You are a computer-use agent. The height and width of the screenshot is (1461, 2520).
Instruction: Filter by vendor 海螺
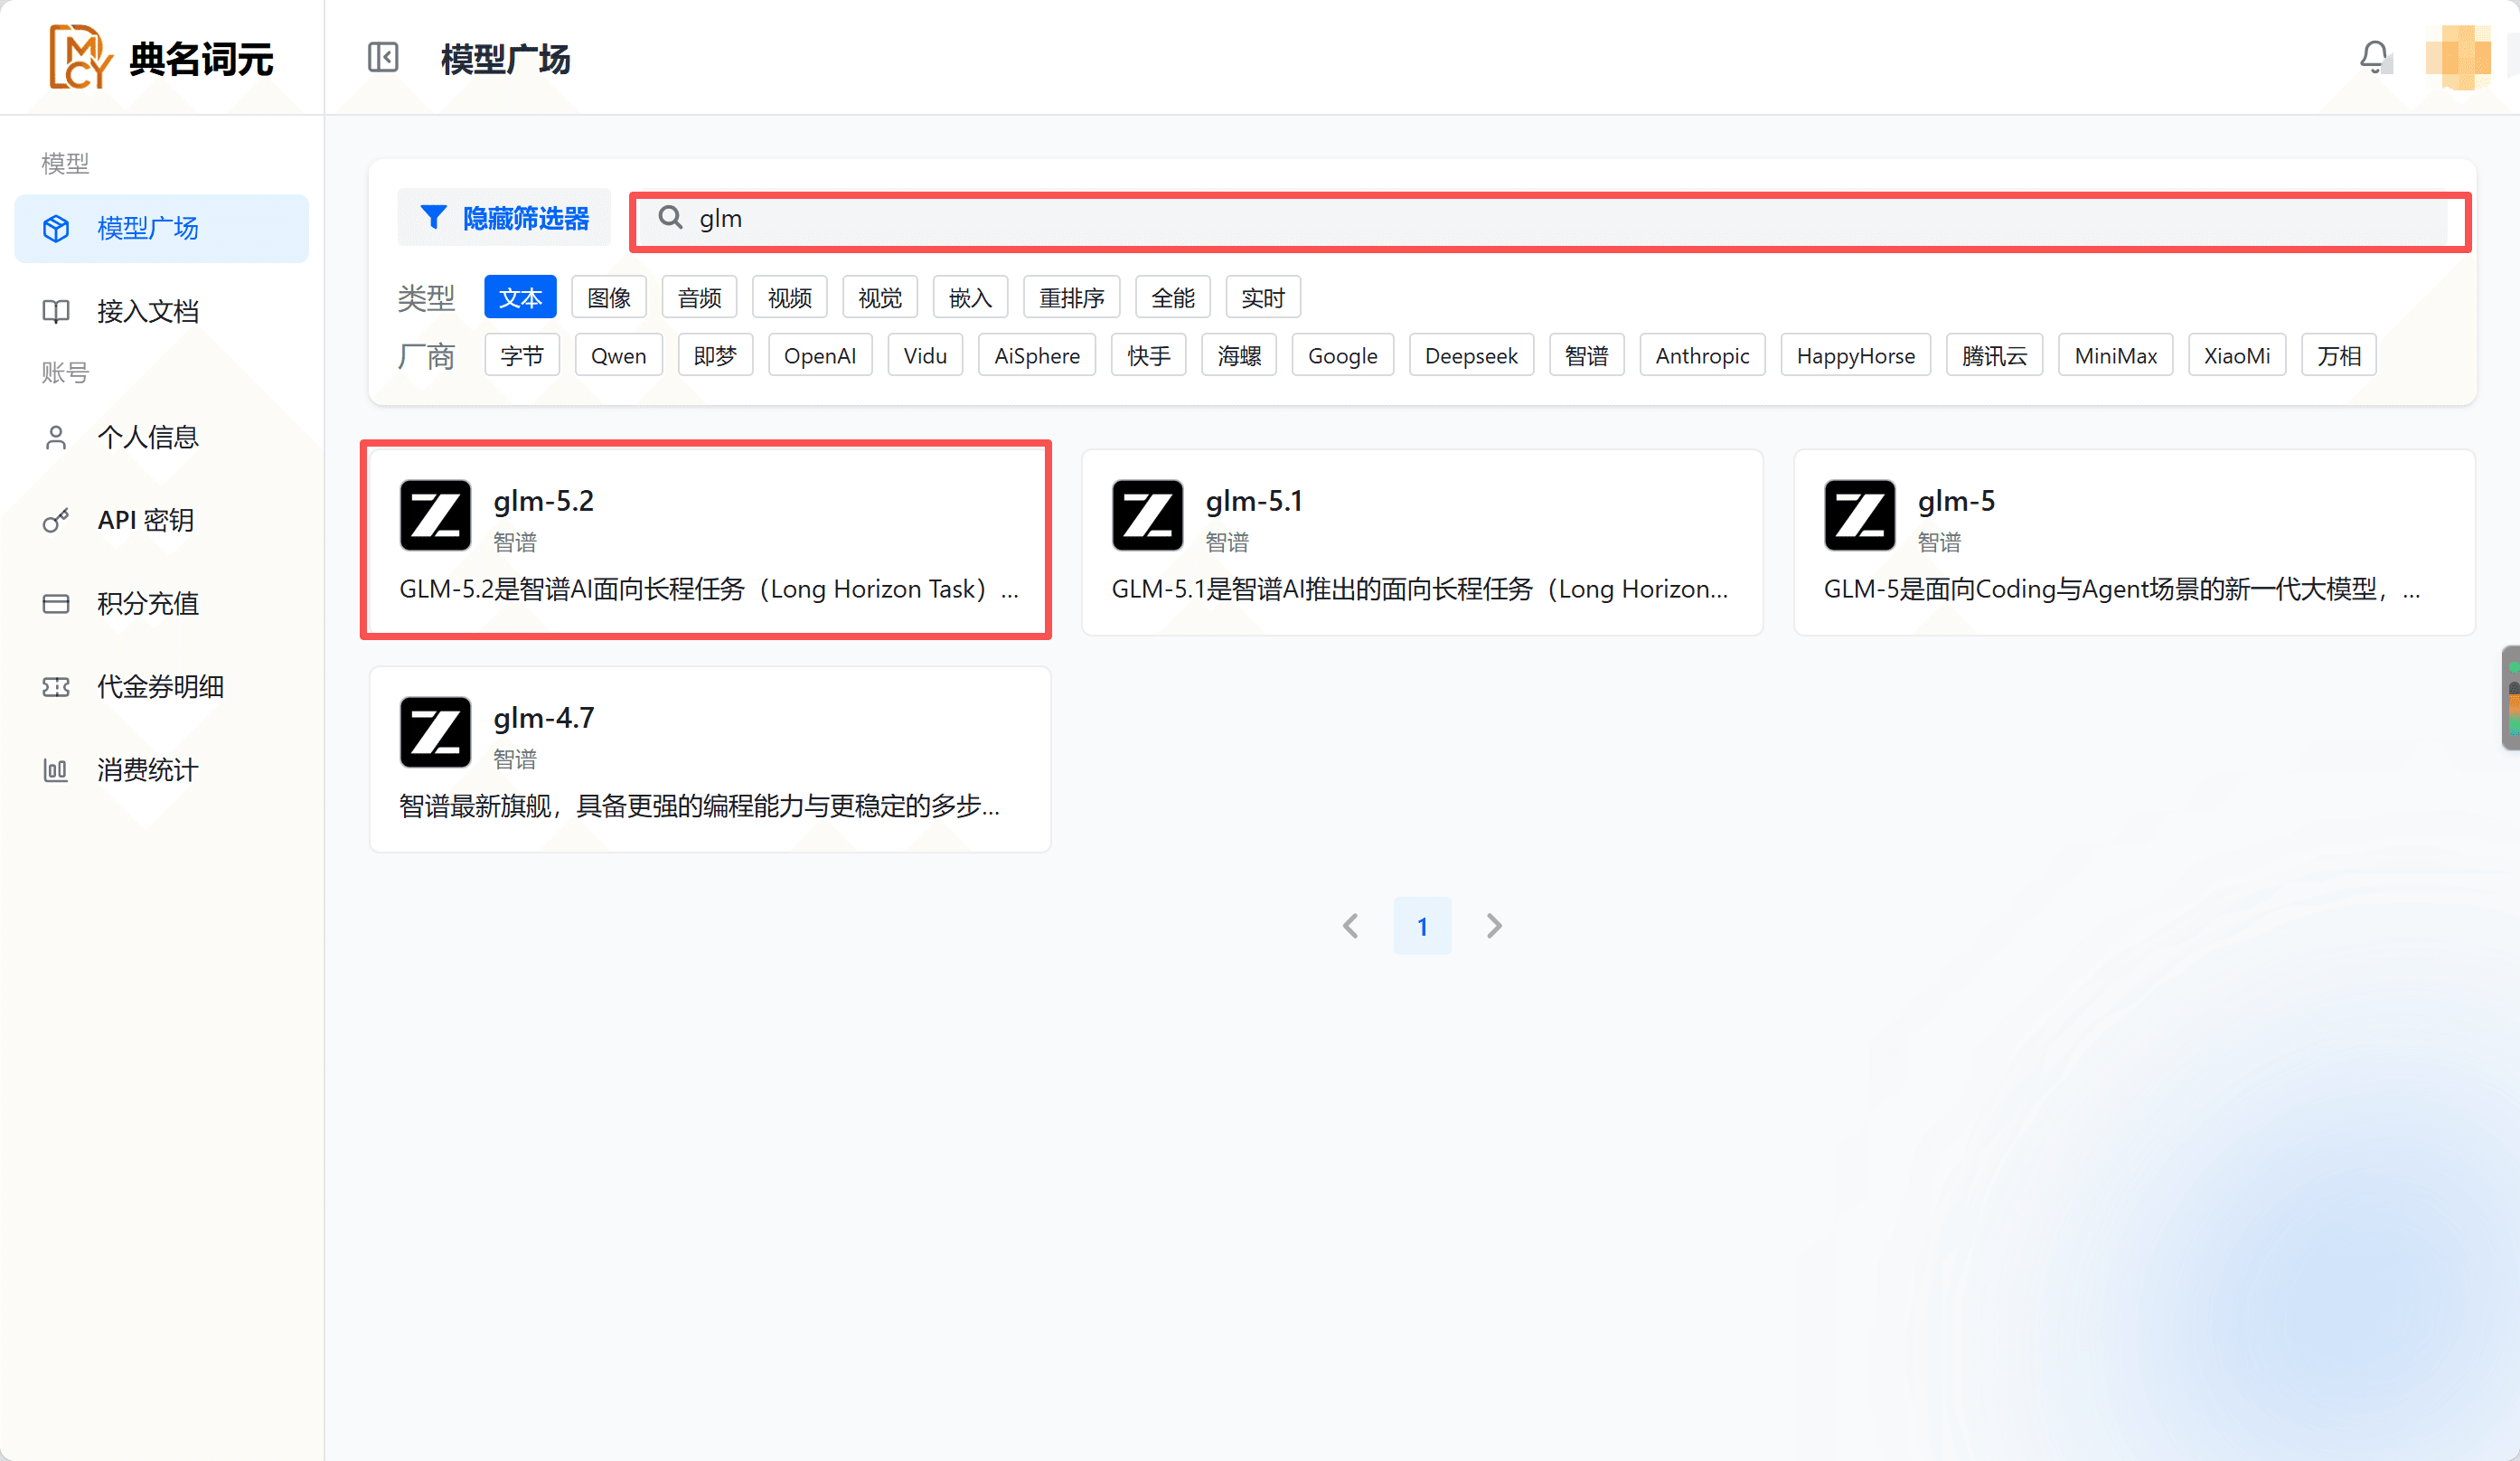pos(1239,356)
